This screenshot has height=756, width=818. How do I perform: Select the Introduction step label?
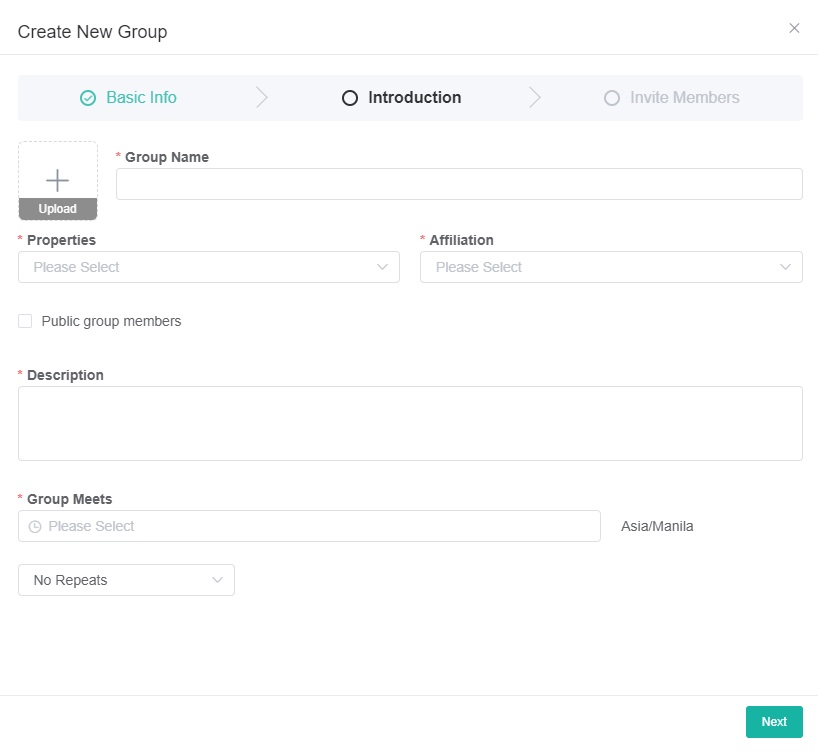pos(414,98)
